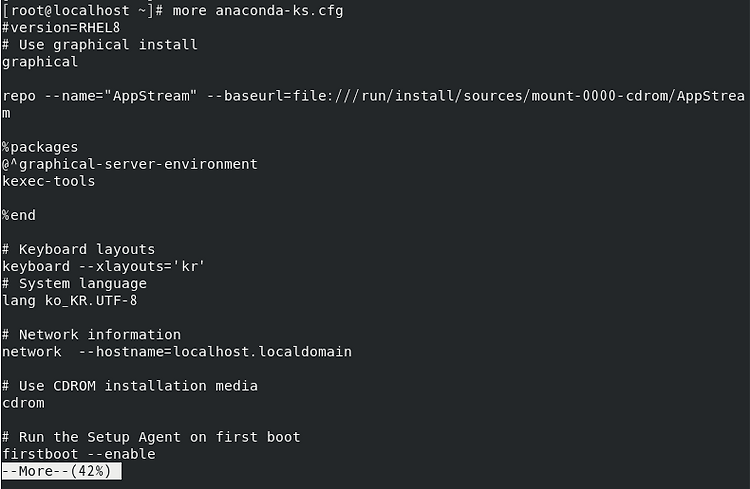Click the kexec-tools package line
Viewport: 750px width, 489px height.
48,181
